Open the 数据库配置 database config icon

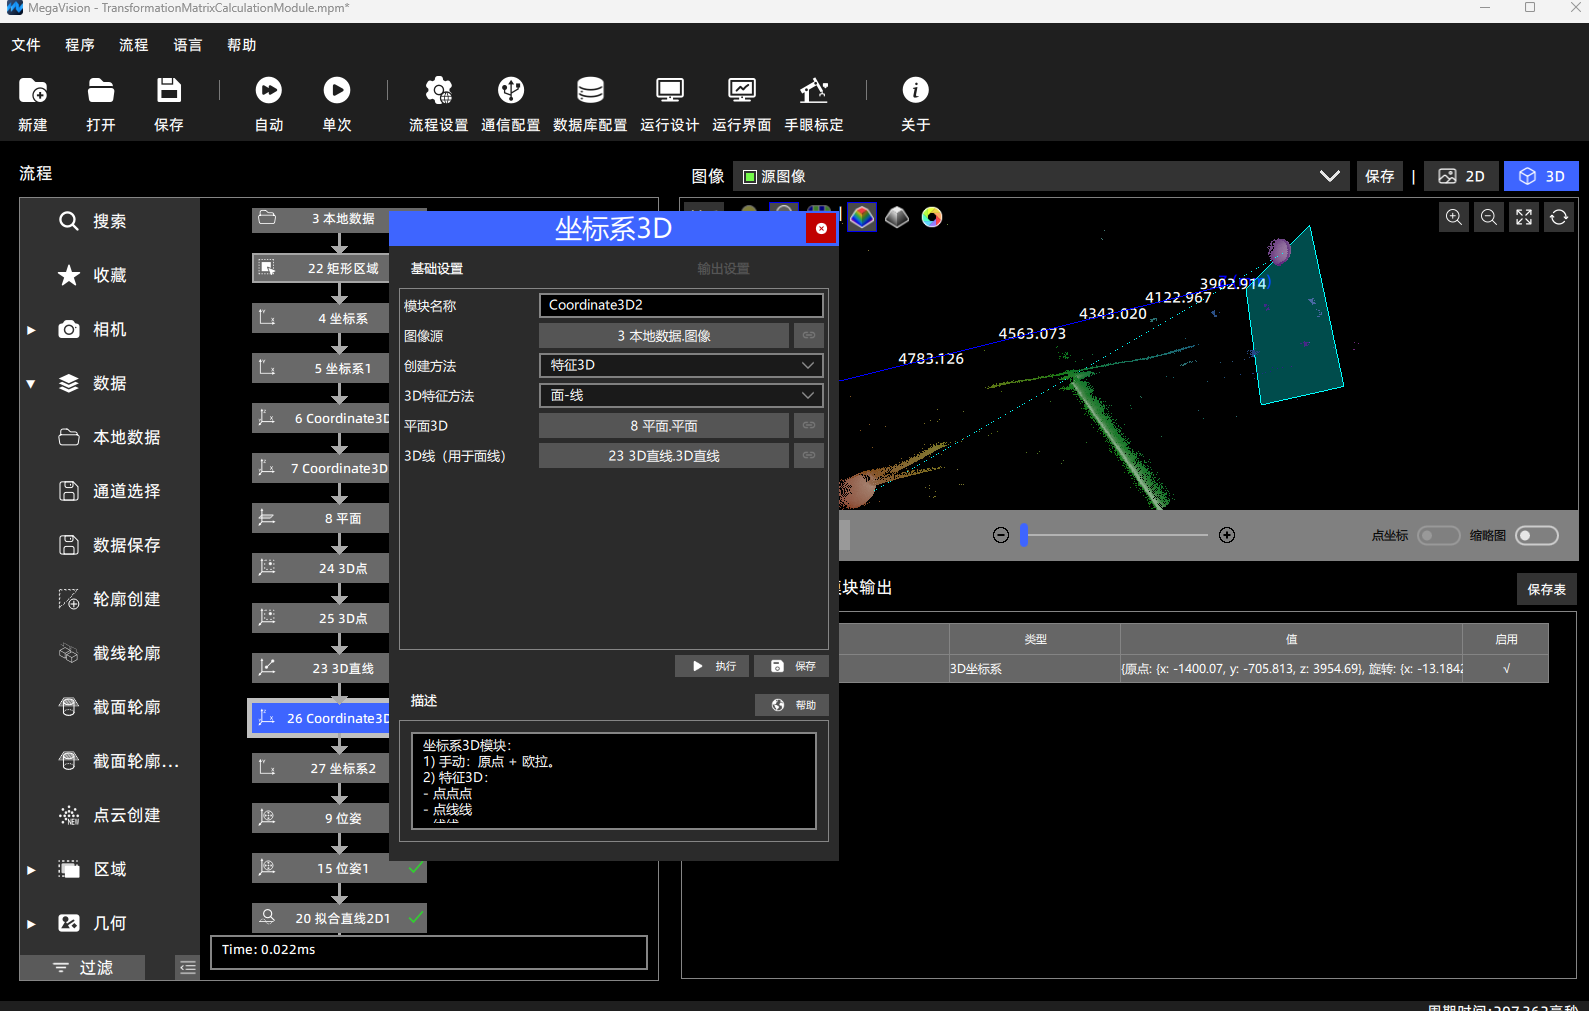click(x=590, y=91)
